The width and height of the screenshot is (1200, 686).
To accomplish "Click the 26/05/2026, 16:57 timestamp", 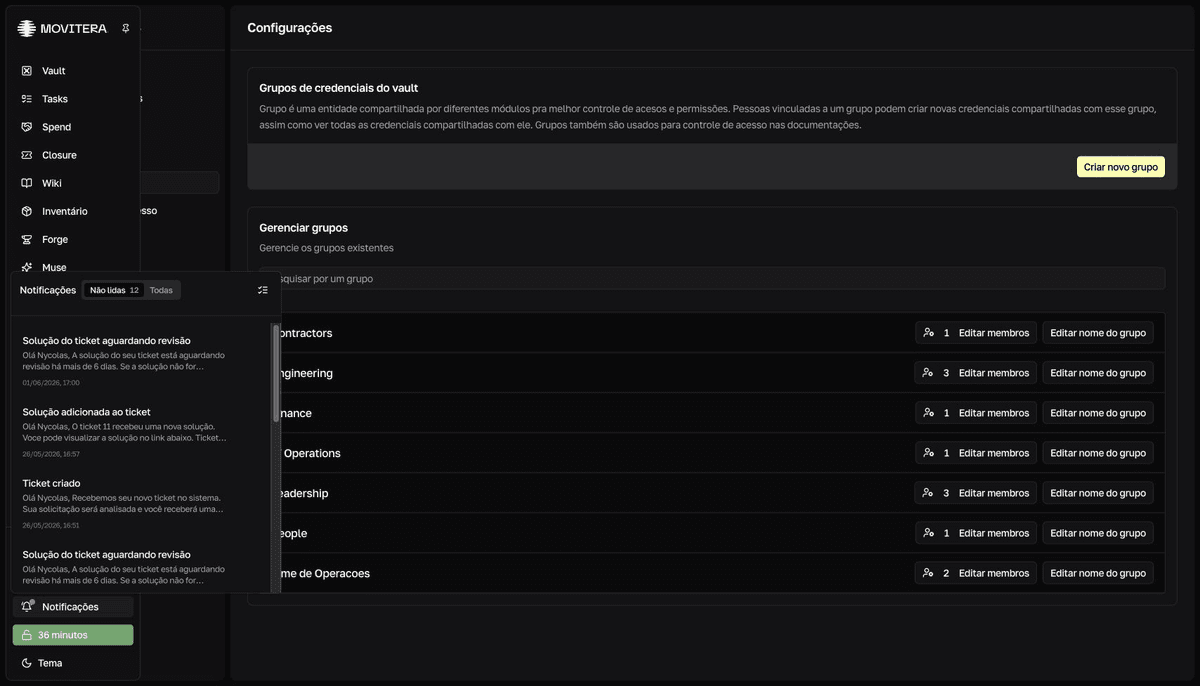I will coord(51,454).
